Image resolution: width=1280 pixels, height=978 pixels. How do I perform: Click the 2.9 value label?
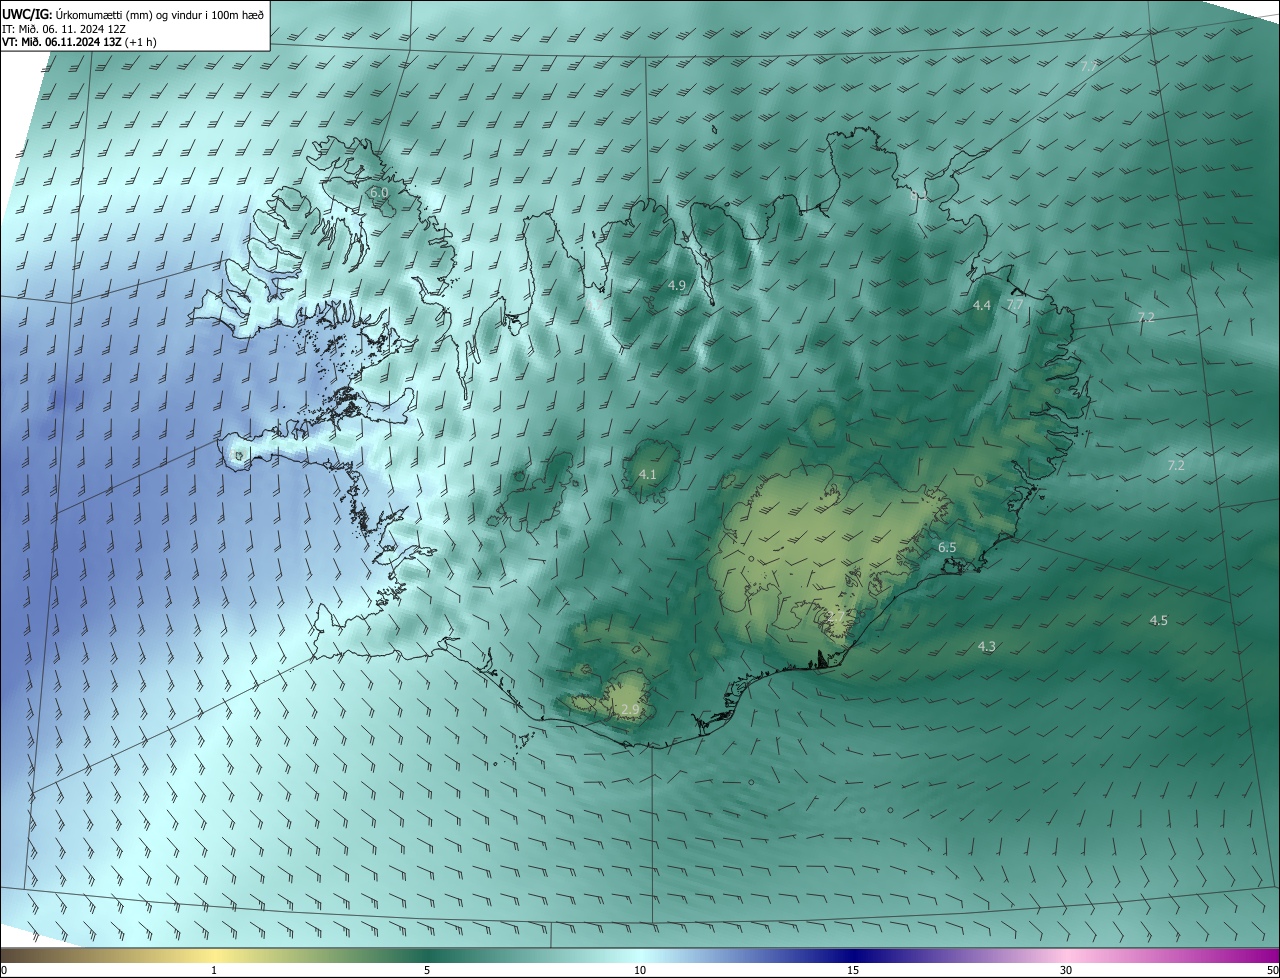[630, 709]
